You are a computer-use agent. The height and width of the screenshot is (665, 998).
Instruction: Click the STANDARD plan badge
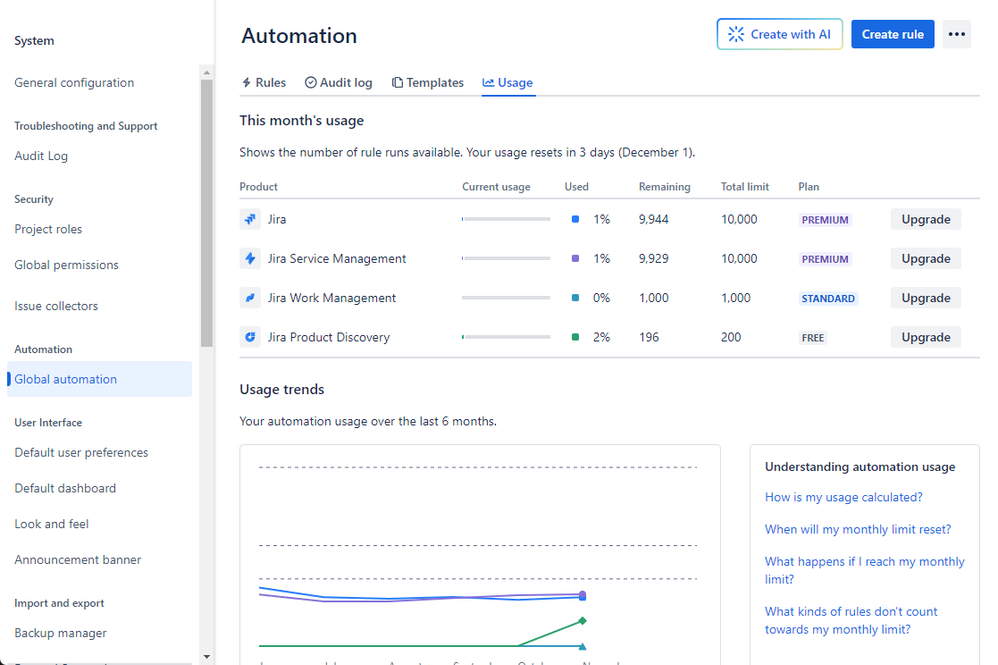click(x=828, y=298)
